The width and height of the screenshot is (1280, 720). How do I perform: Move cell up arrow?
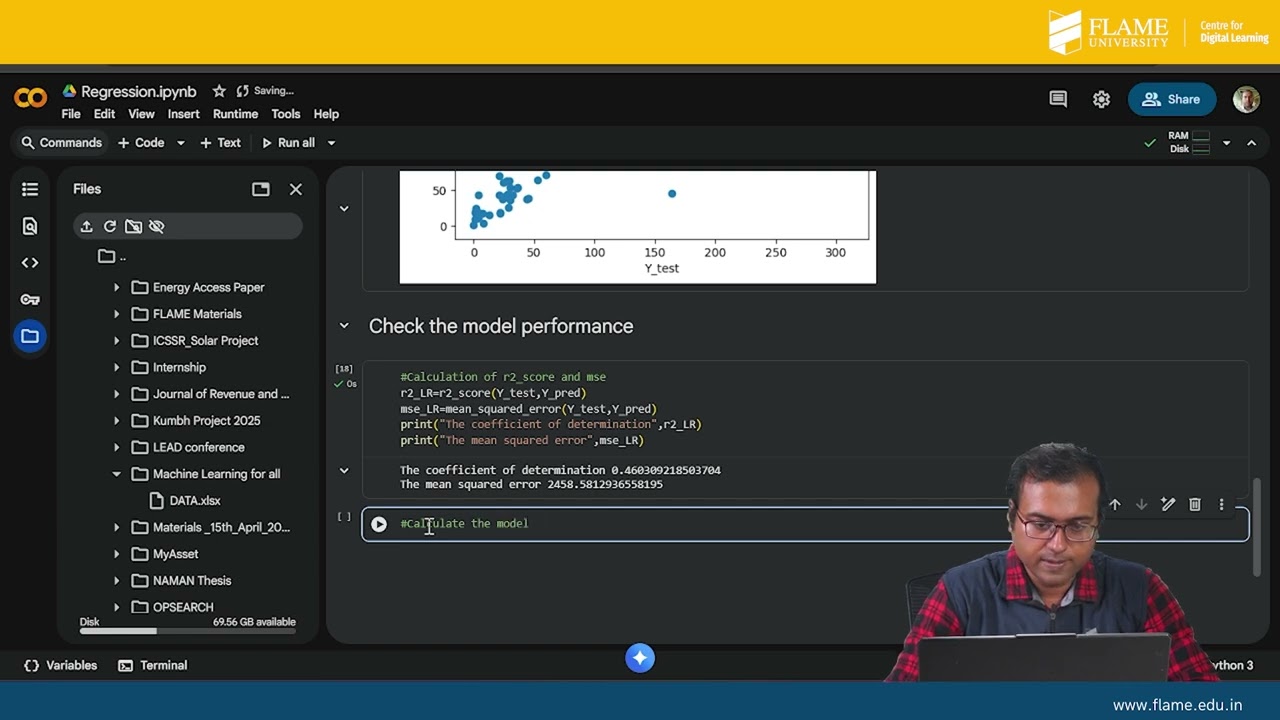tap(1115, 505)
